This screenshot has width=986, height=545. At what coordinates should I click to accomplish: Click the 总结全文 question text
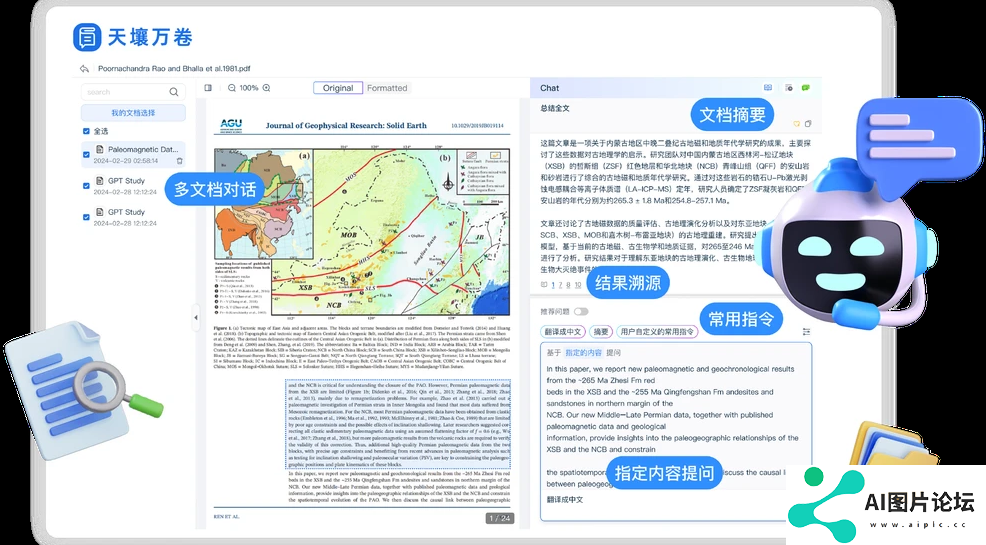(x=555, y=108)
